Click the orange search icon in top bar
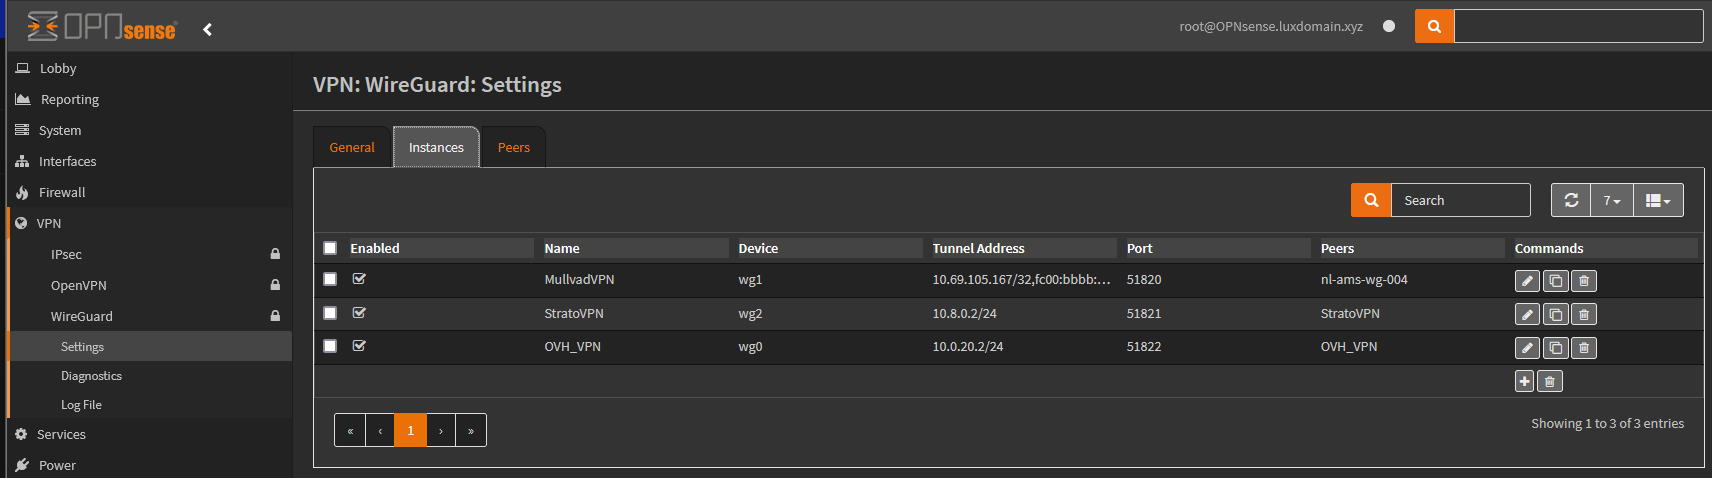This screenshot has height=478, width=1712. 1434,27
